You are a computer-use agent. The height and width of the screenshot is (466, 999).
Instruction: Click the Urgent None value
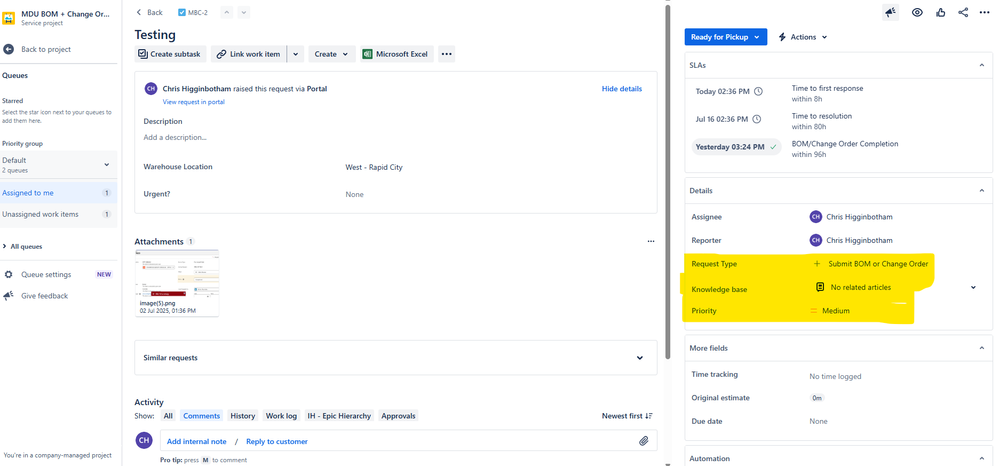coord(354,194)
